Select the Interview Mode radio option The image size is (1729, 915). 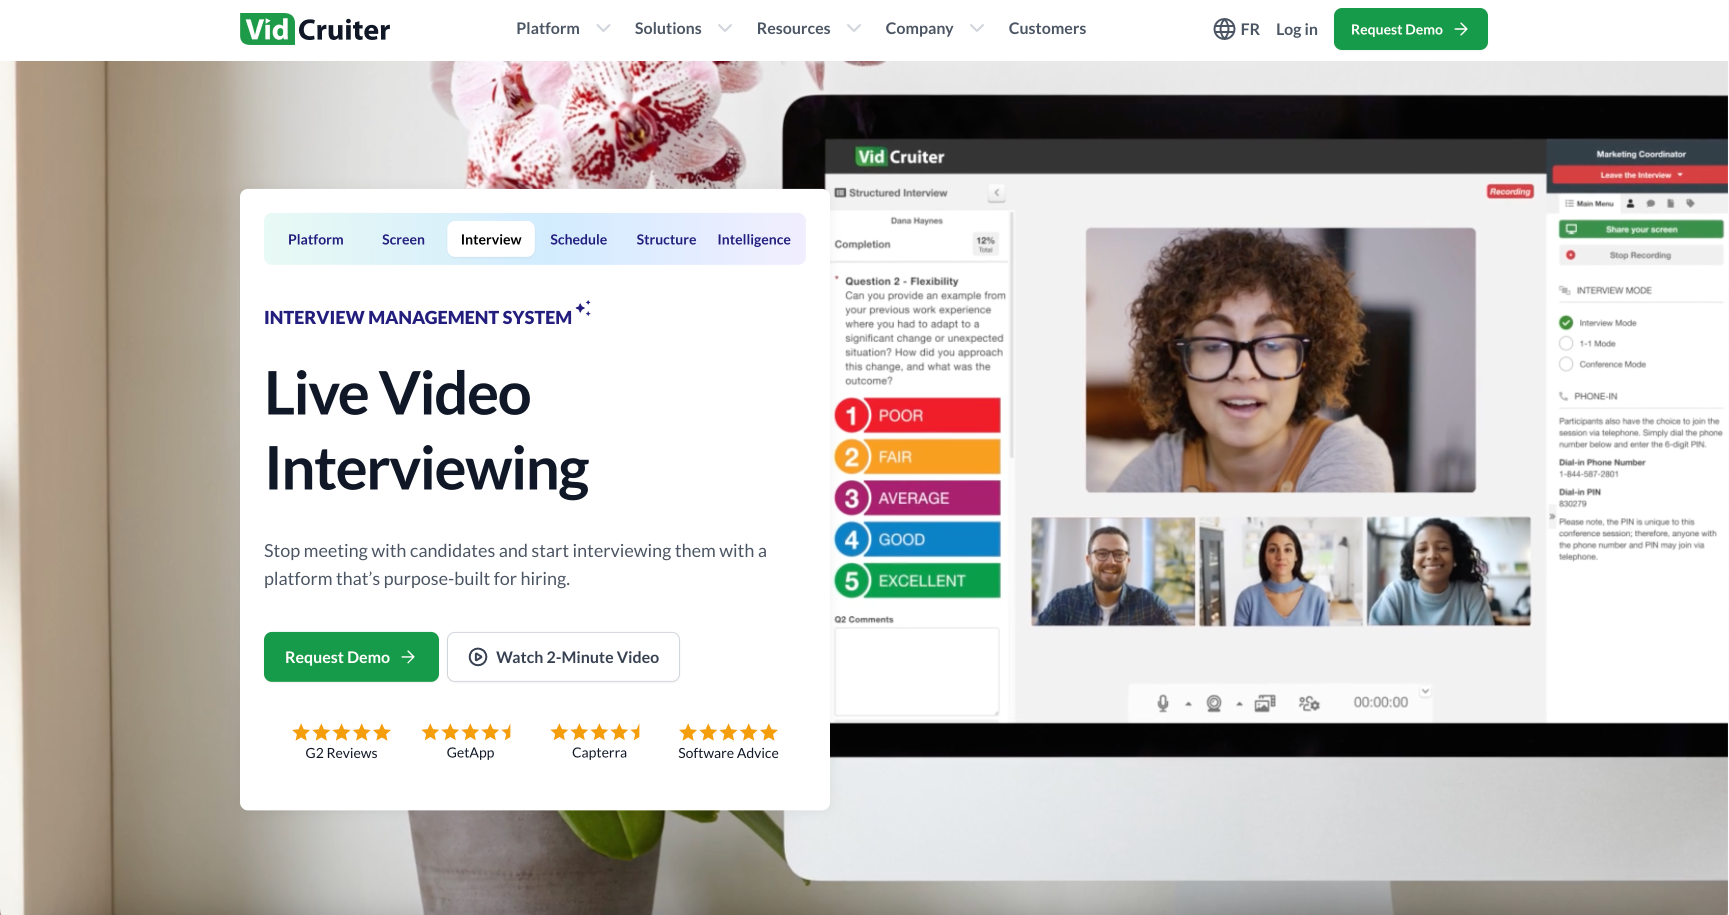[x=1566, y=323]
